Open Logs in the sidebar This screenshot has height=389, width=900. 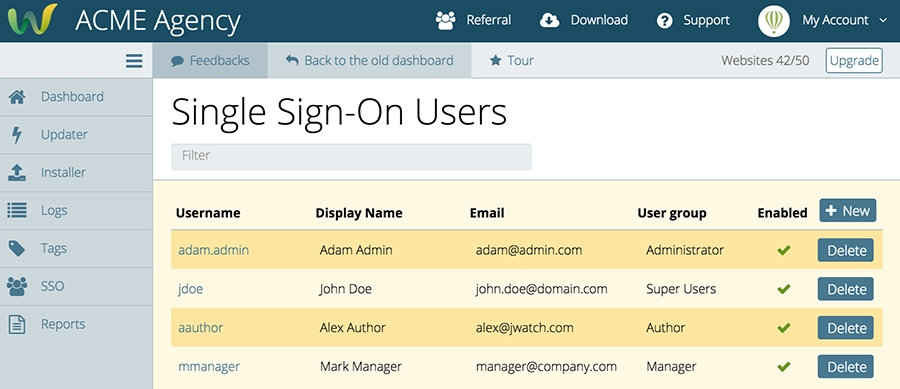tap(76, 211)
